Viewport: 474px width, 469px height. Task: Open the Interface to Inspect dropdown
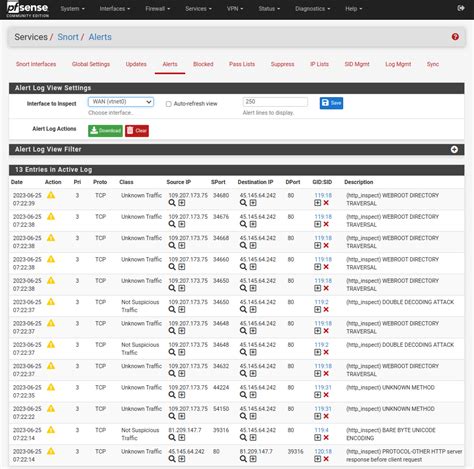click(x=121, y=102)
